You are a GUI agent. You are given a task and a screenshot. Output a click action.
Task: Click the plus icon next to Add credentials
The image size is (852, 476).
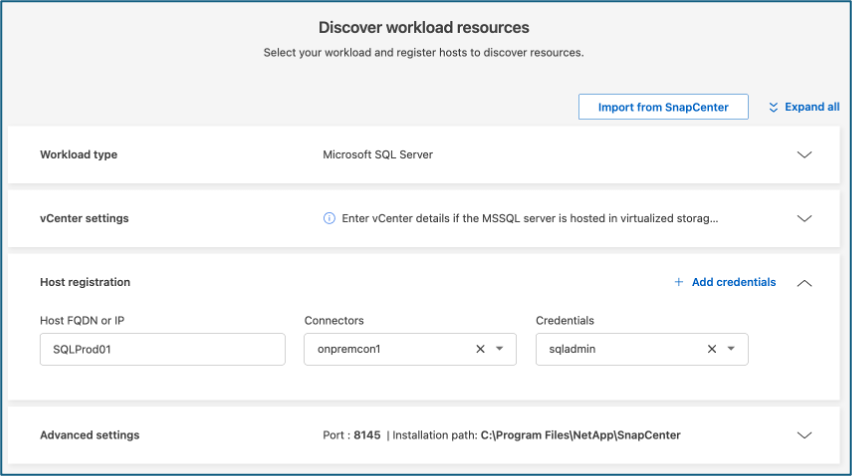point(679,282)
